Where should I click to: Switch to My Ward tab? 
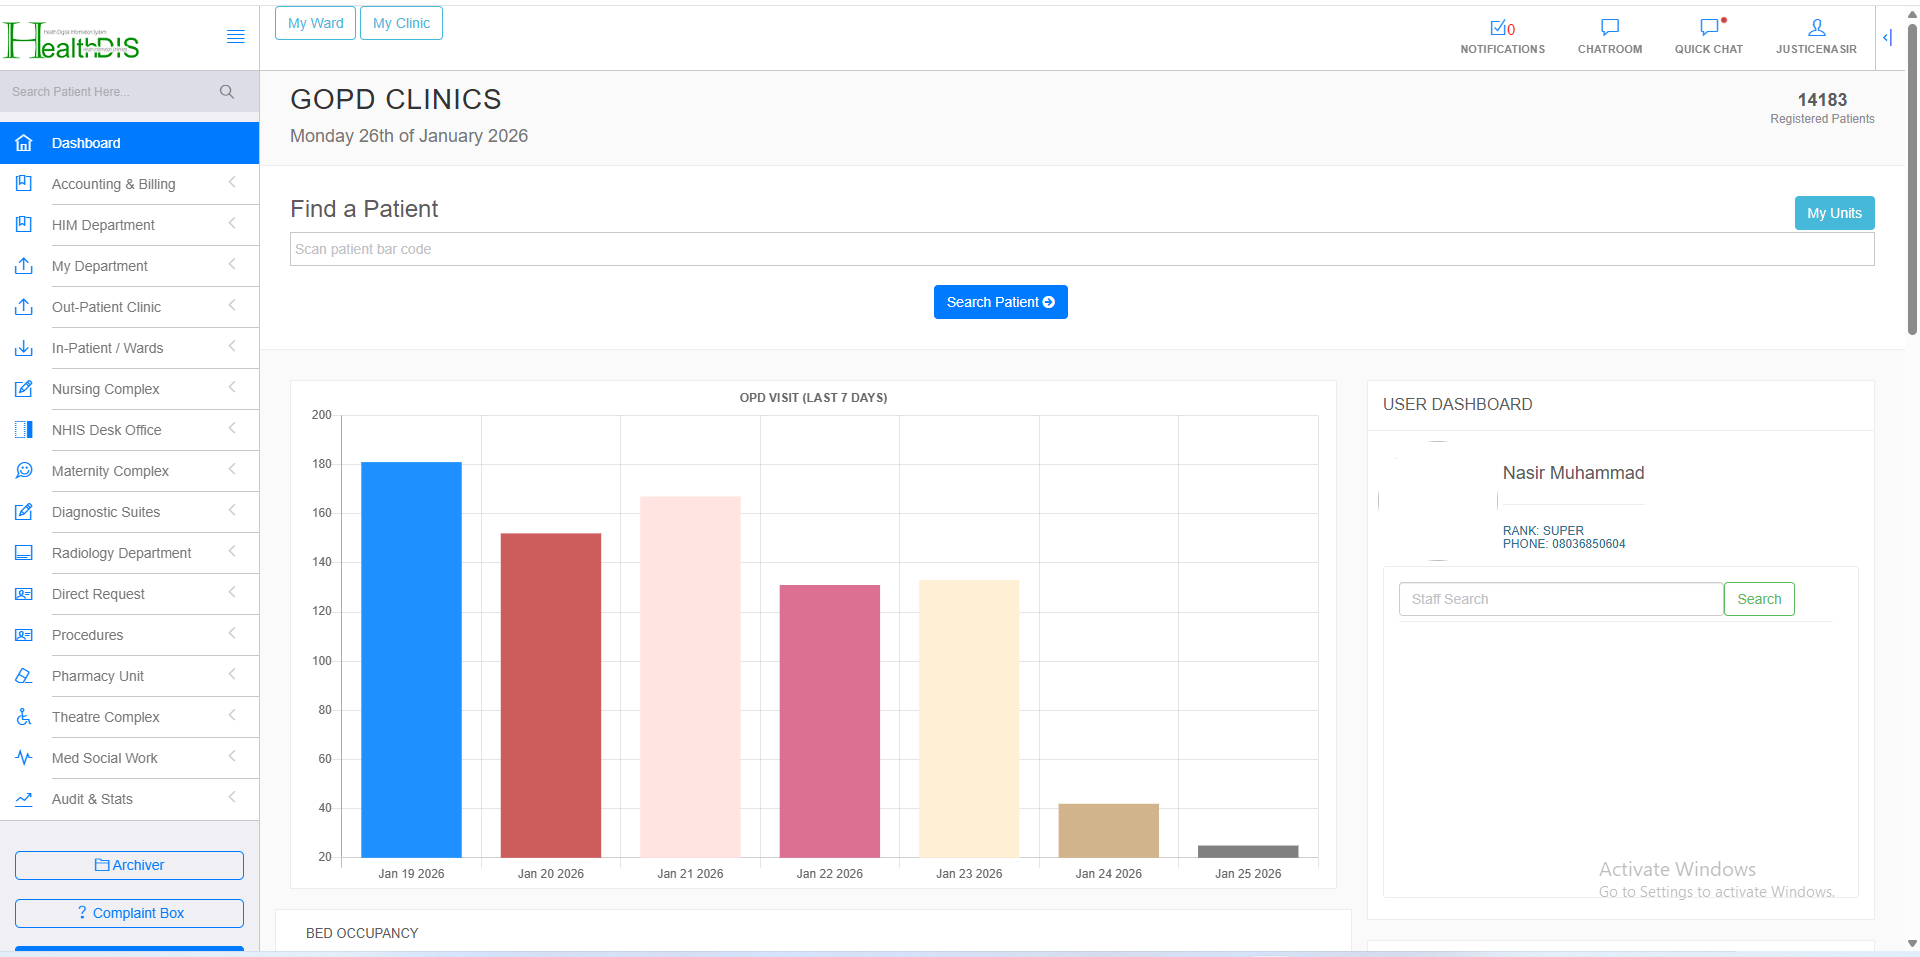tap(315, 23)
